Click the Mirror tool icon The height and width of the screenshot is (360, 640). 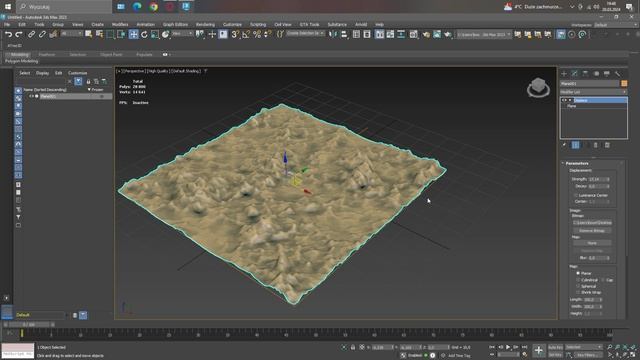pyautogui.click(x=333, y=35)
